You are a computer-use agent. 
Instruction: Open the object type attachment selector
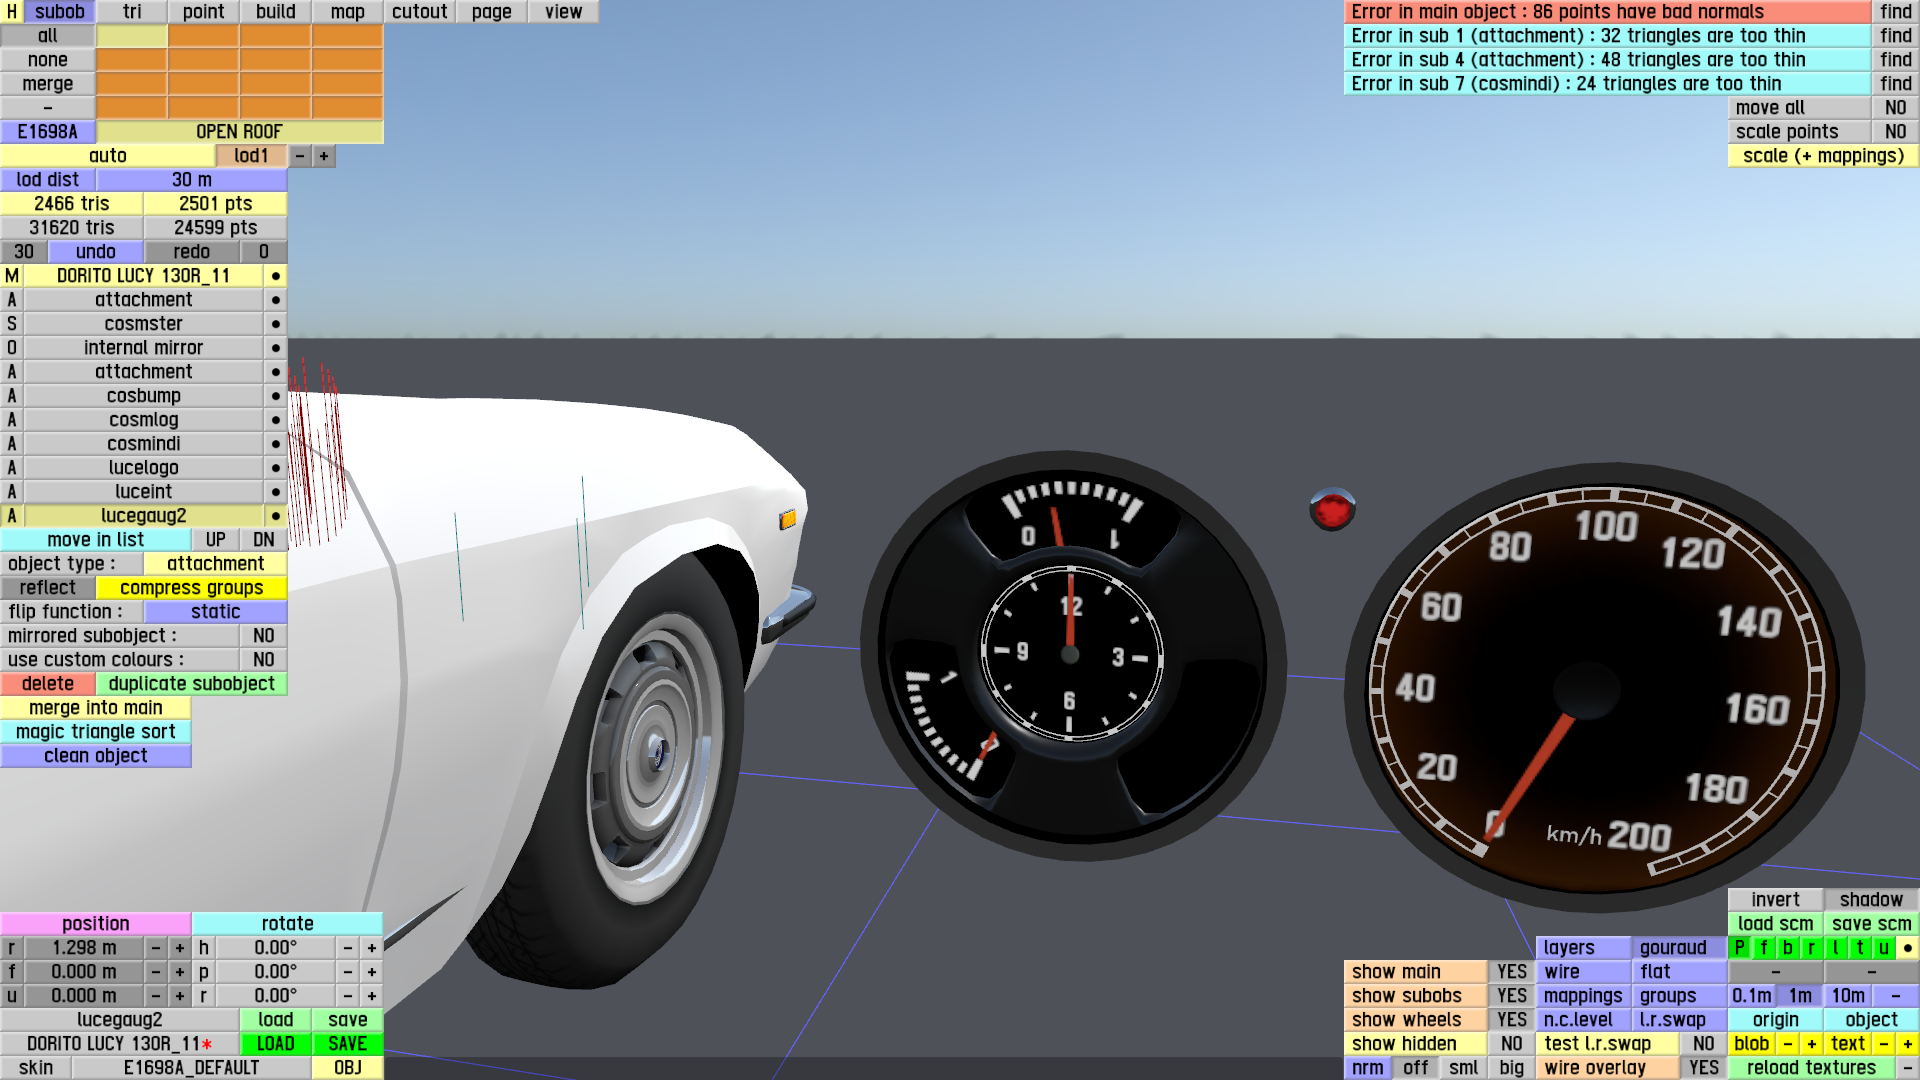click(x=215, y=564)
